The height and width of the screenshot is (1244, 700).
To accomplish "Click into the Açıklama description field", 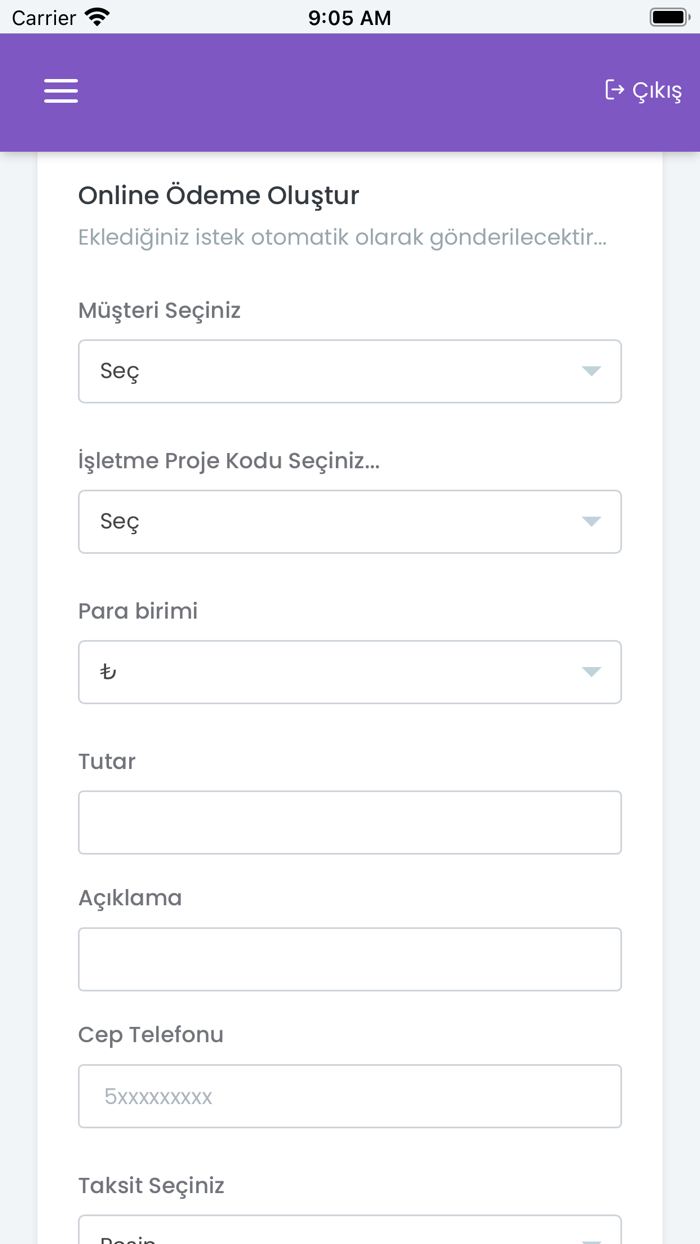I will pyautogui.click(x=349, y=959).
